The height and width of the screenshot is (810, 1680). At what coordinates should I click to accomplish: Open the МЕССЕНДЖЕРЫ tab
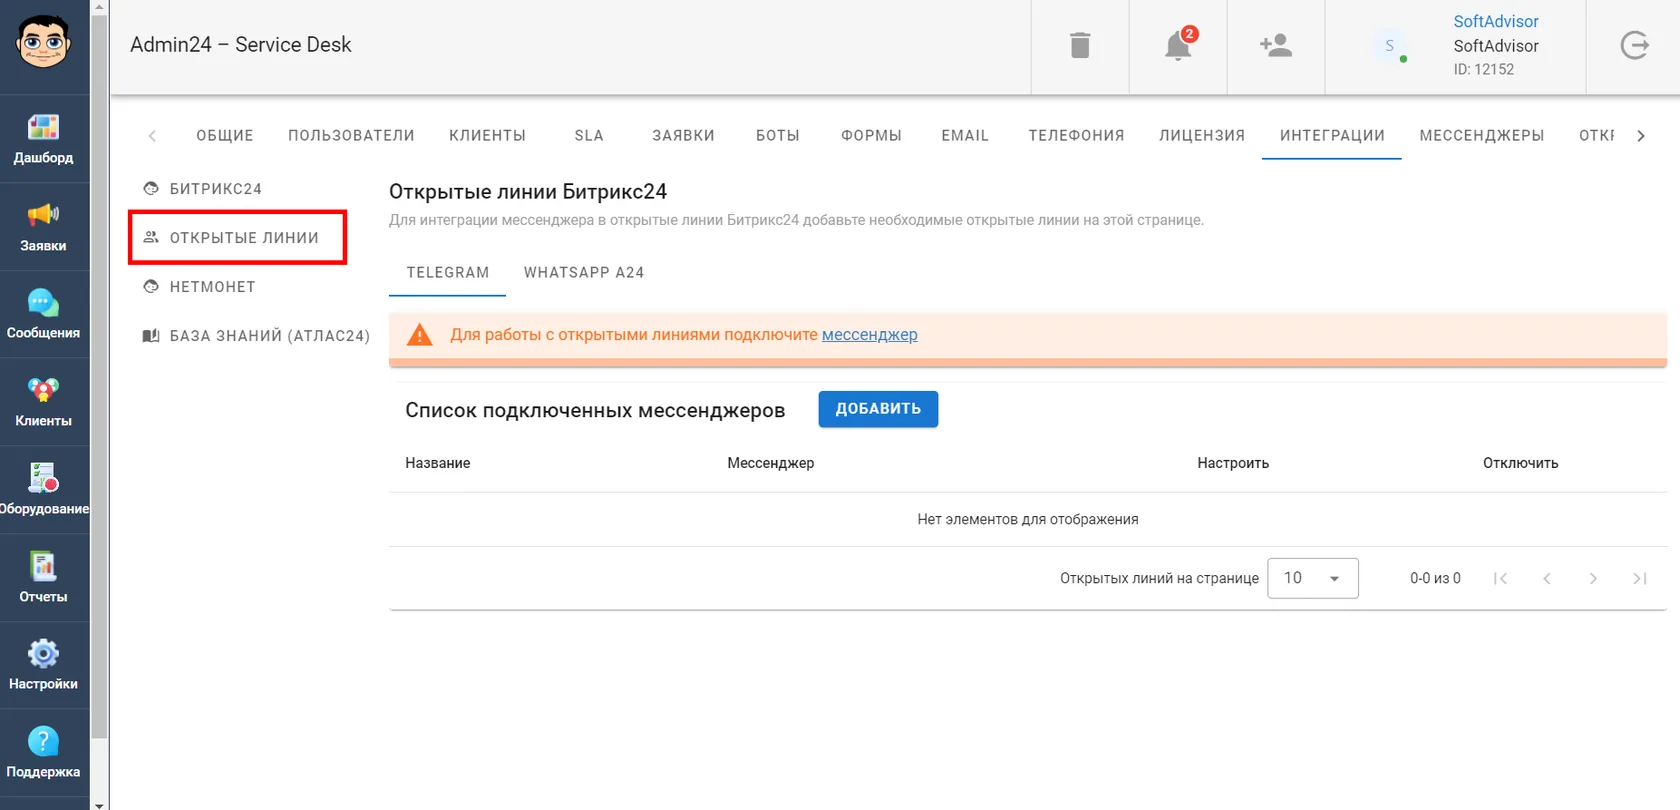coord(1482,136)
